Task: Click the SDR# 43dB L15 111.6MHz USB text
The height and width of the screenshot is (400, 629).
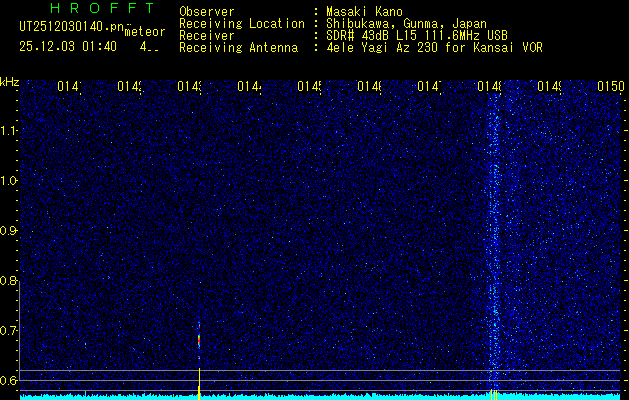Action: pyautogui.click(x=417, y=36)
